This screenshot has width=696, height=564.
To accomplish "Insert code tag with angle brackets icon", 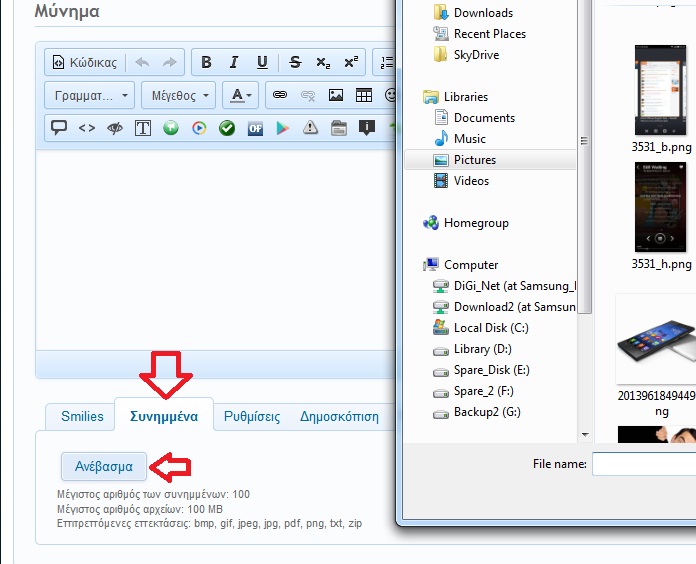I will (87, 128).
